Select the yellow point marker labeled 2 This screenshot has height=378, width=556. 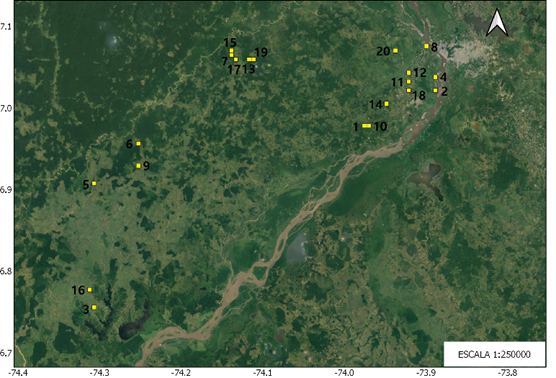(x=435, y=90)
